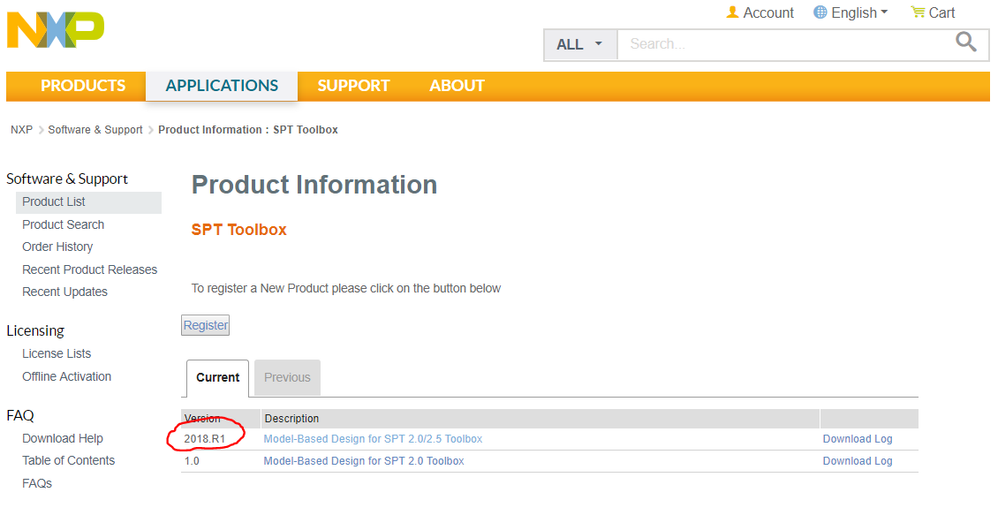This screenshot has width=998, height=516.
Task: Click Download Log for version 1.0
Action: coord(857,461)
